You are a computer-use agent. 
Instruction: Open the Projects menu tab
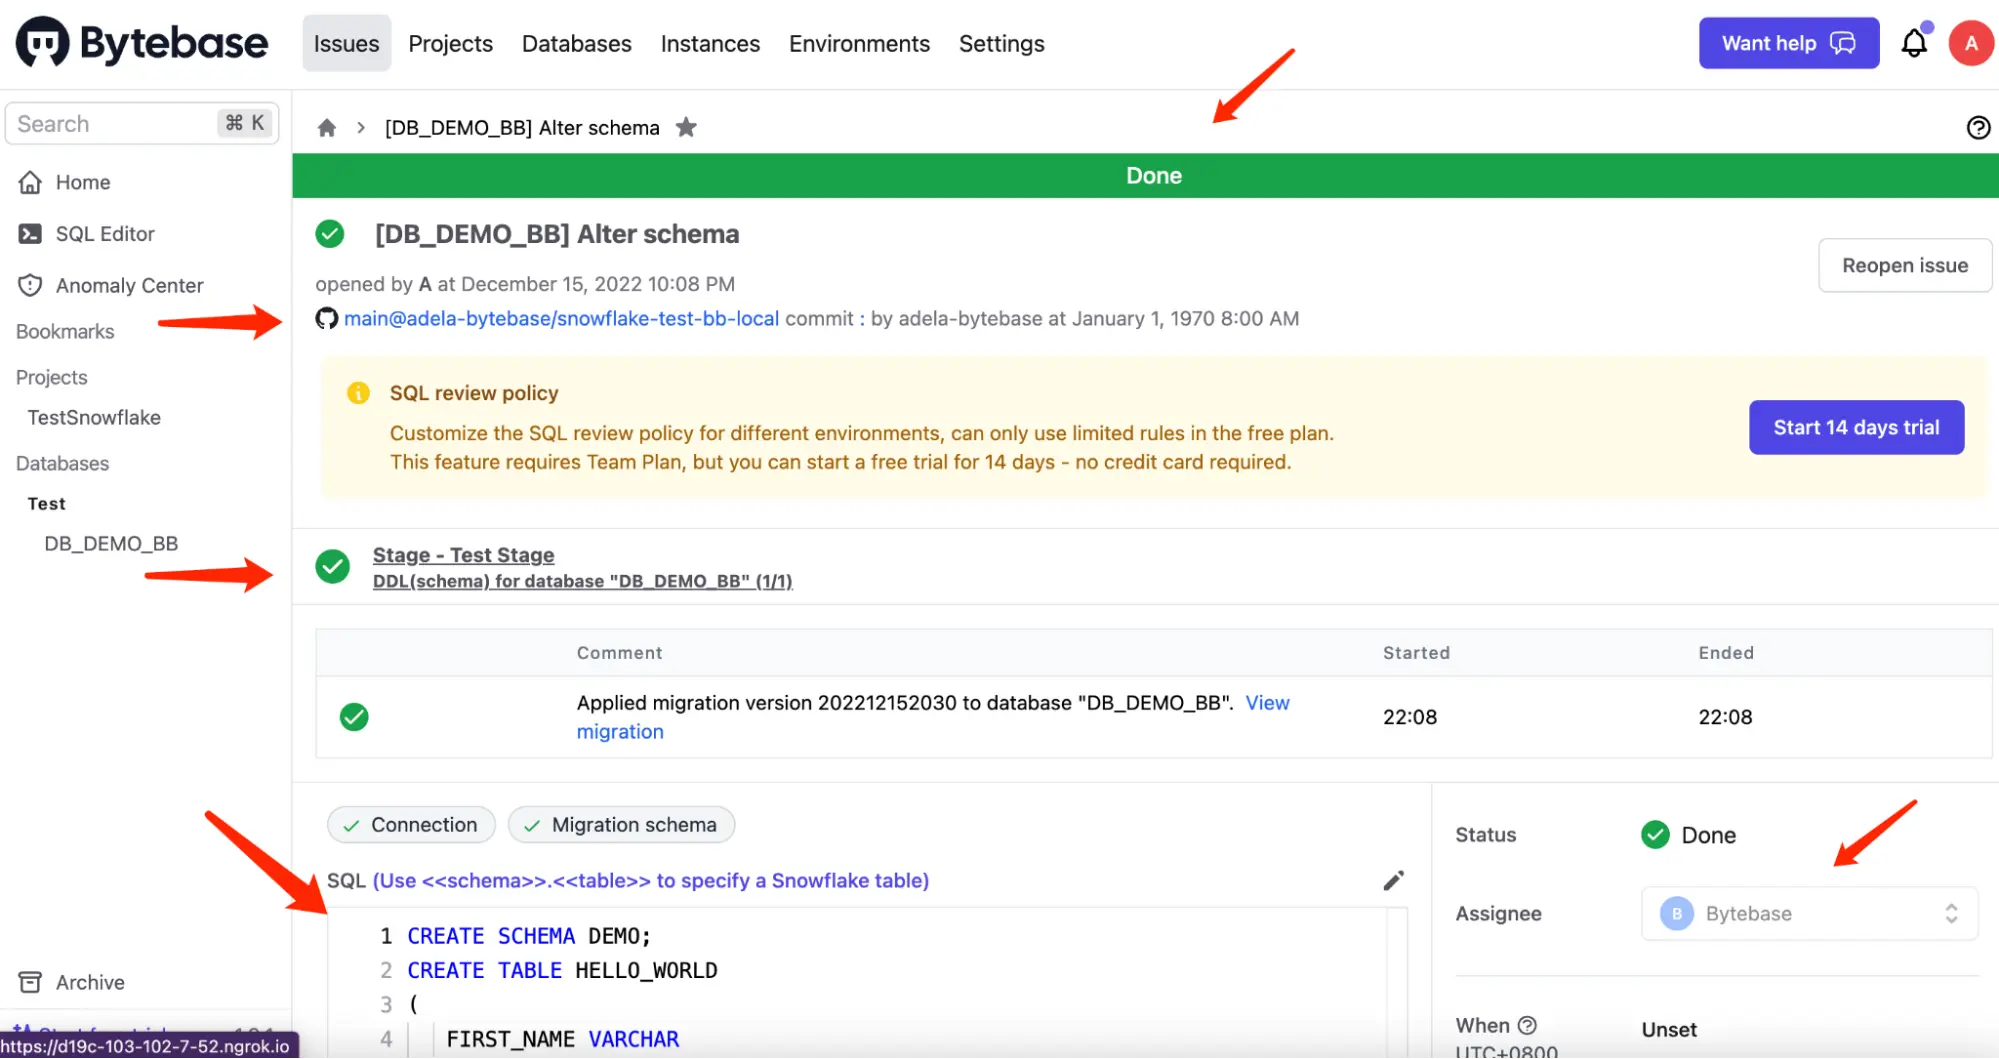click(x=450, y=44)
